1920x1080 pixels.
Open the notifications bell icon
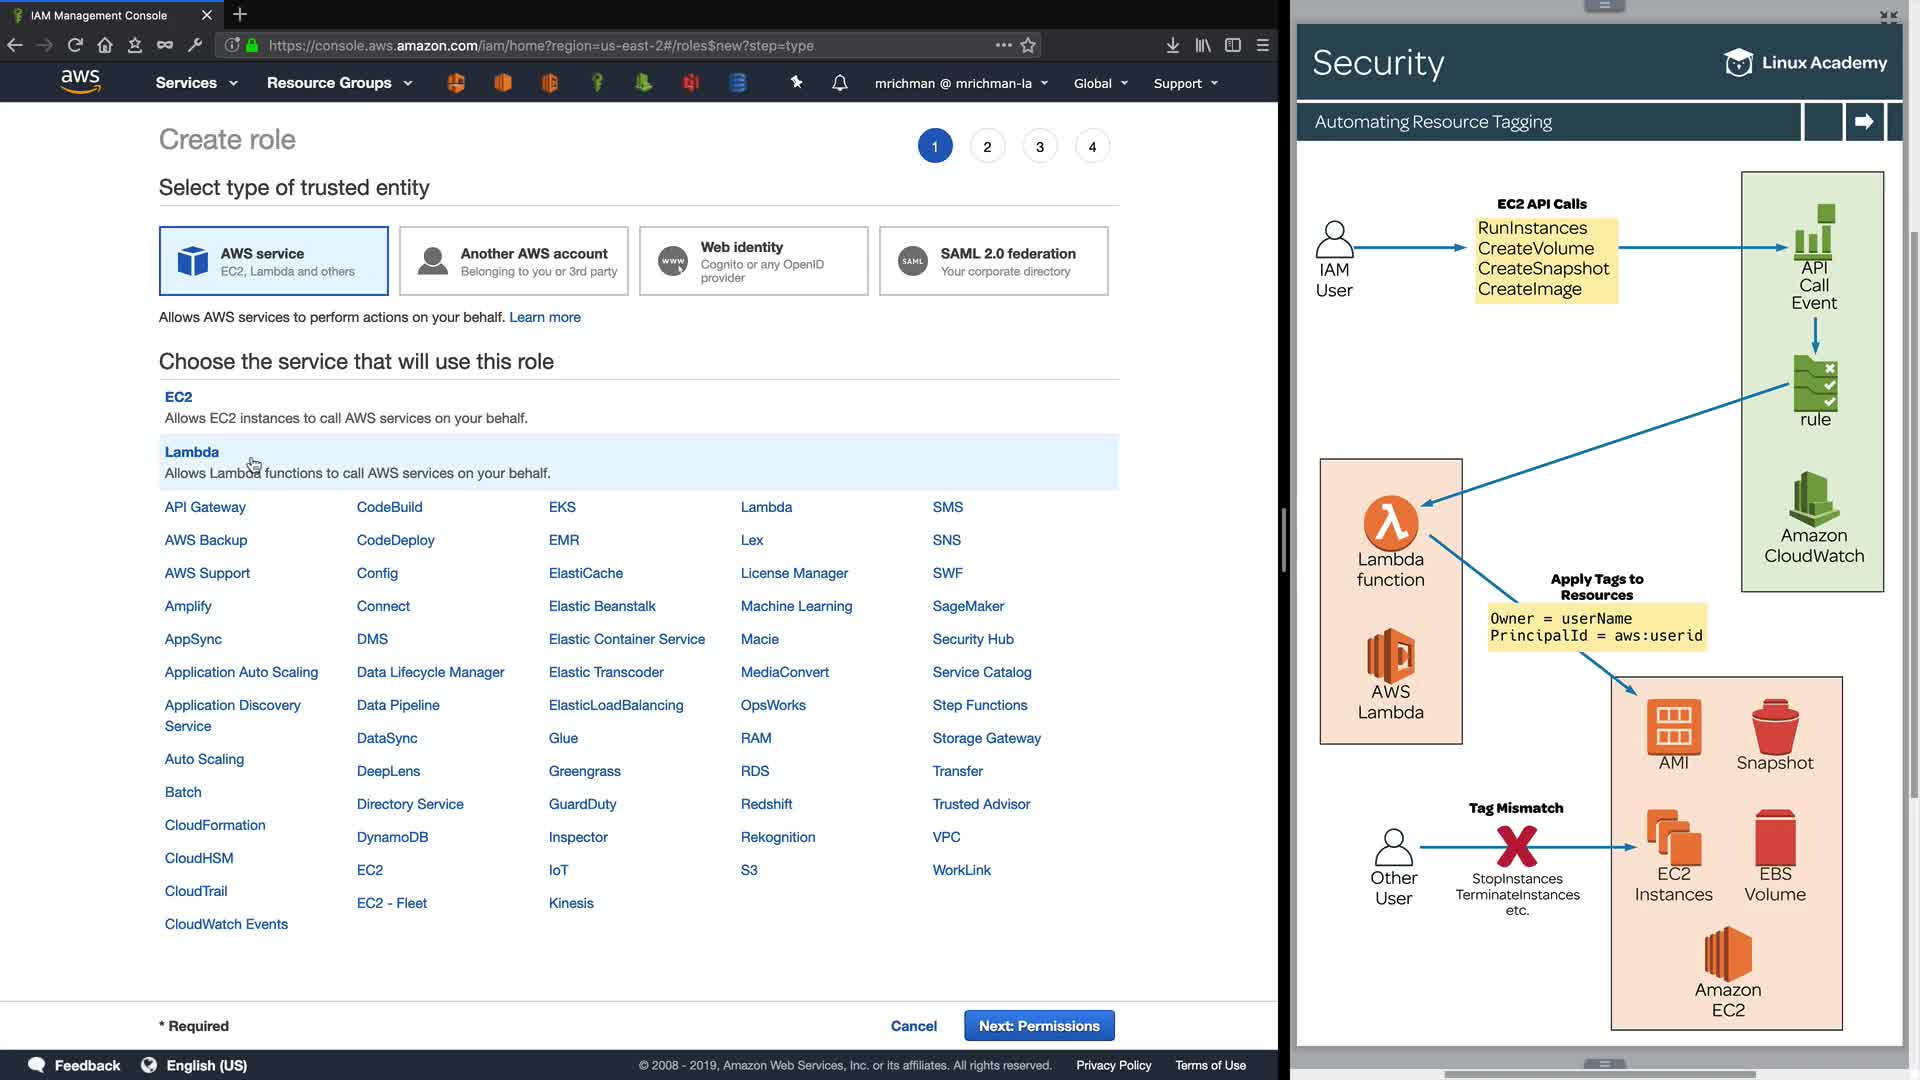tap(840, 83)
